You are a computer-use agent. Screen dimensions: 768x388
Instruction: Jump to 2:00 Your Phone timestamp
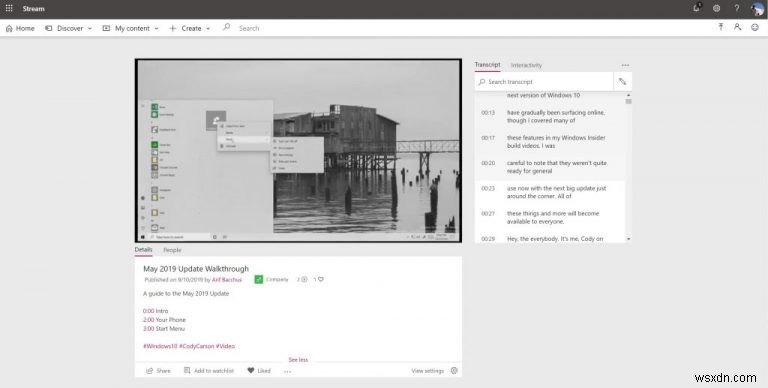[x=148, y=320]
